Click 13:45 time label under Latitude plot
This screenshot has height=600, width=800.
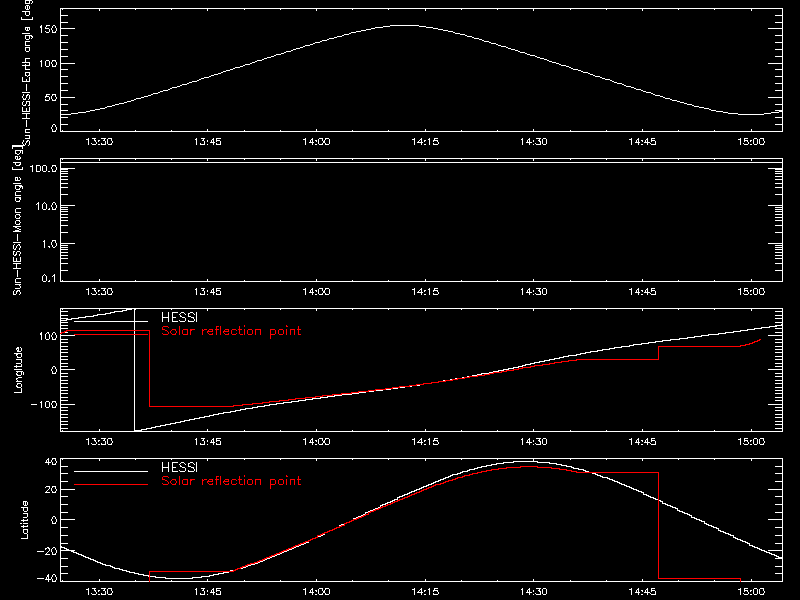(x=208, y=592)
